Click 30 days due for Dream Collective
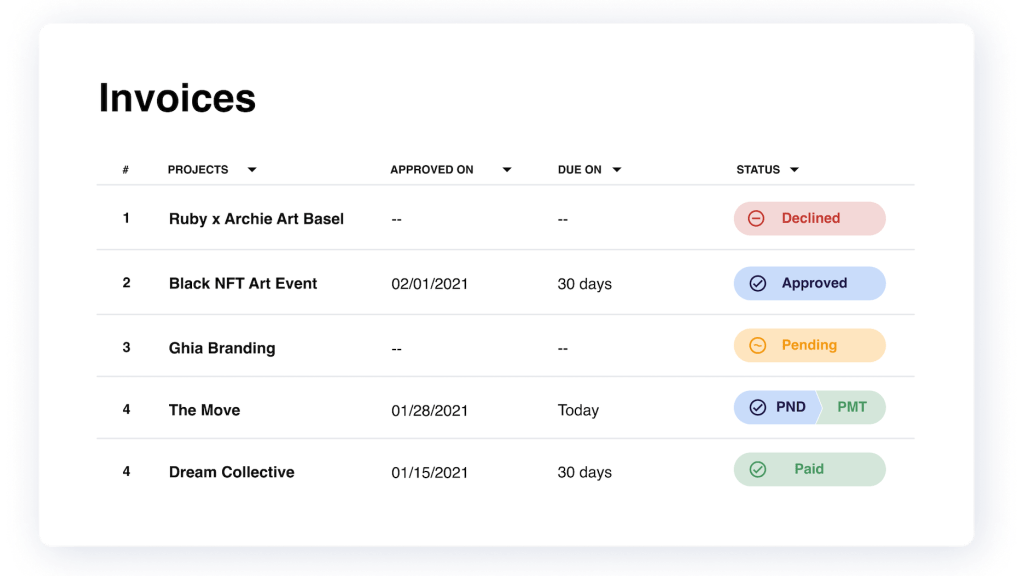 [x=584, y=473]
